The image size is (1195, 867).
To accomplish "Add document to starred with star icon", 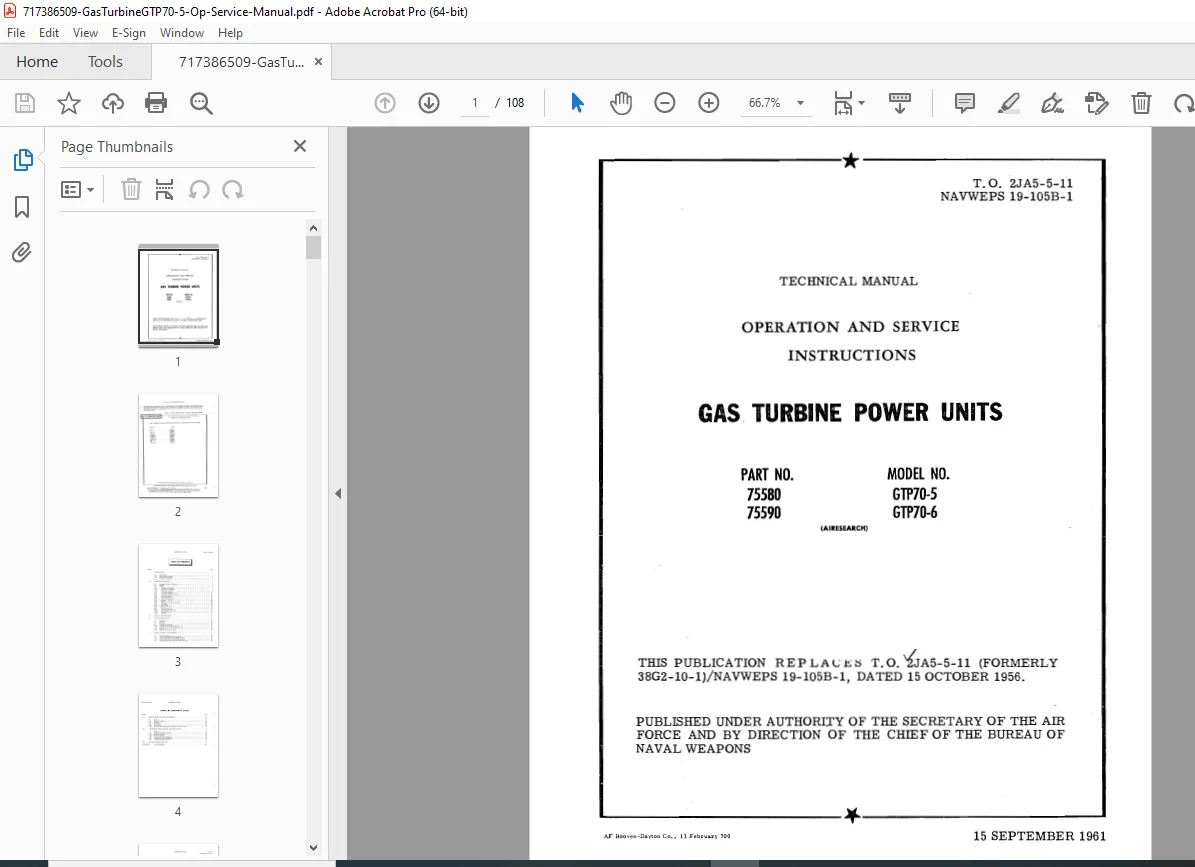I will pos(69,103).
